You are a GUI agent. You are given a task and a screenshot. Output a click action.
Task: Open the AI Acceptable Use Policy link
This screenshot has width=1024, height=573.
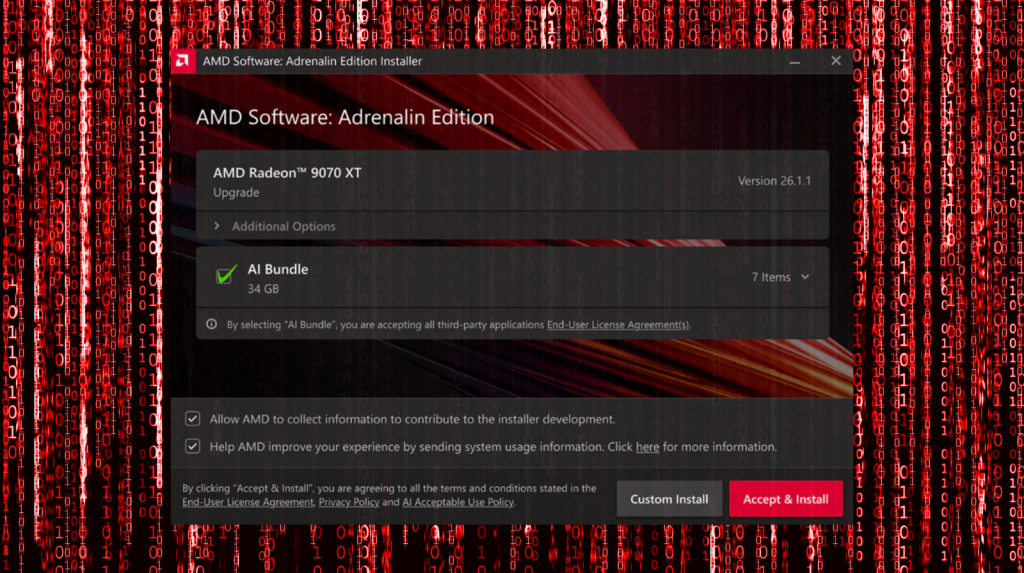pos(458,502)
